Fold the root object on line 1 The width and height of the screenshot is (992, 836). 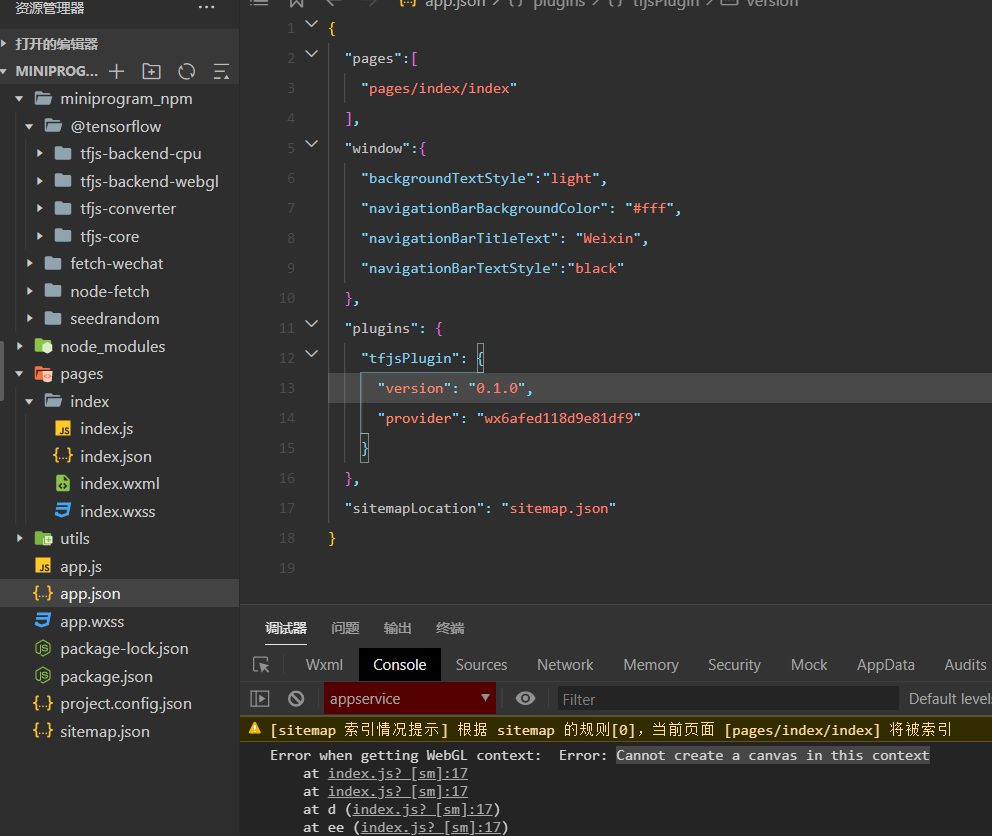tap(312, 24)
